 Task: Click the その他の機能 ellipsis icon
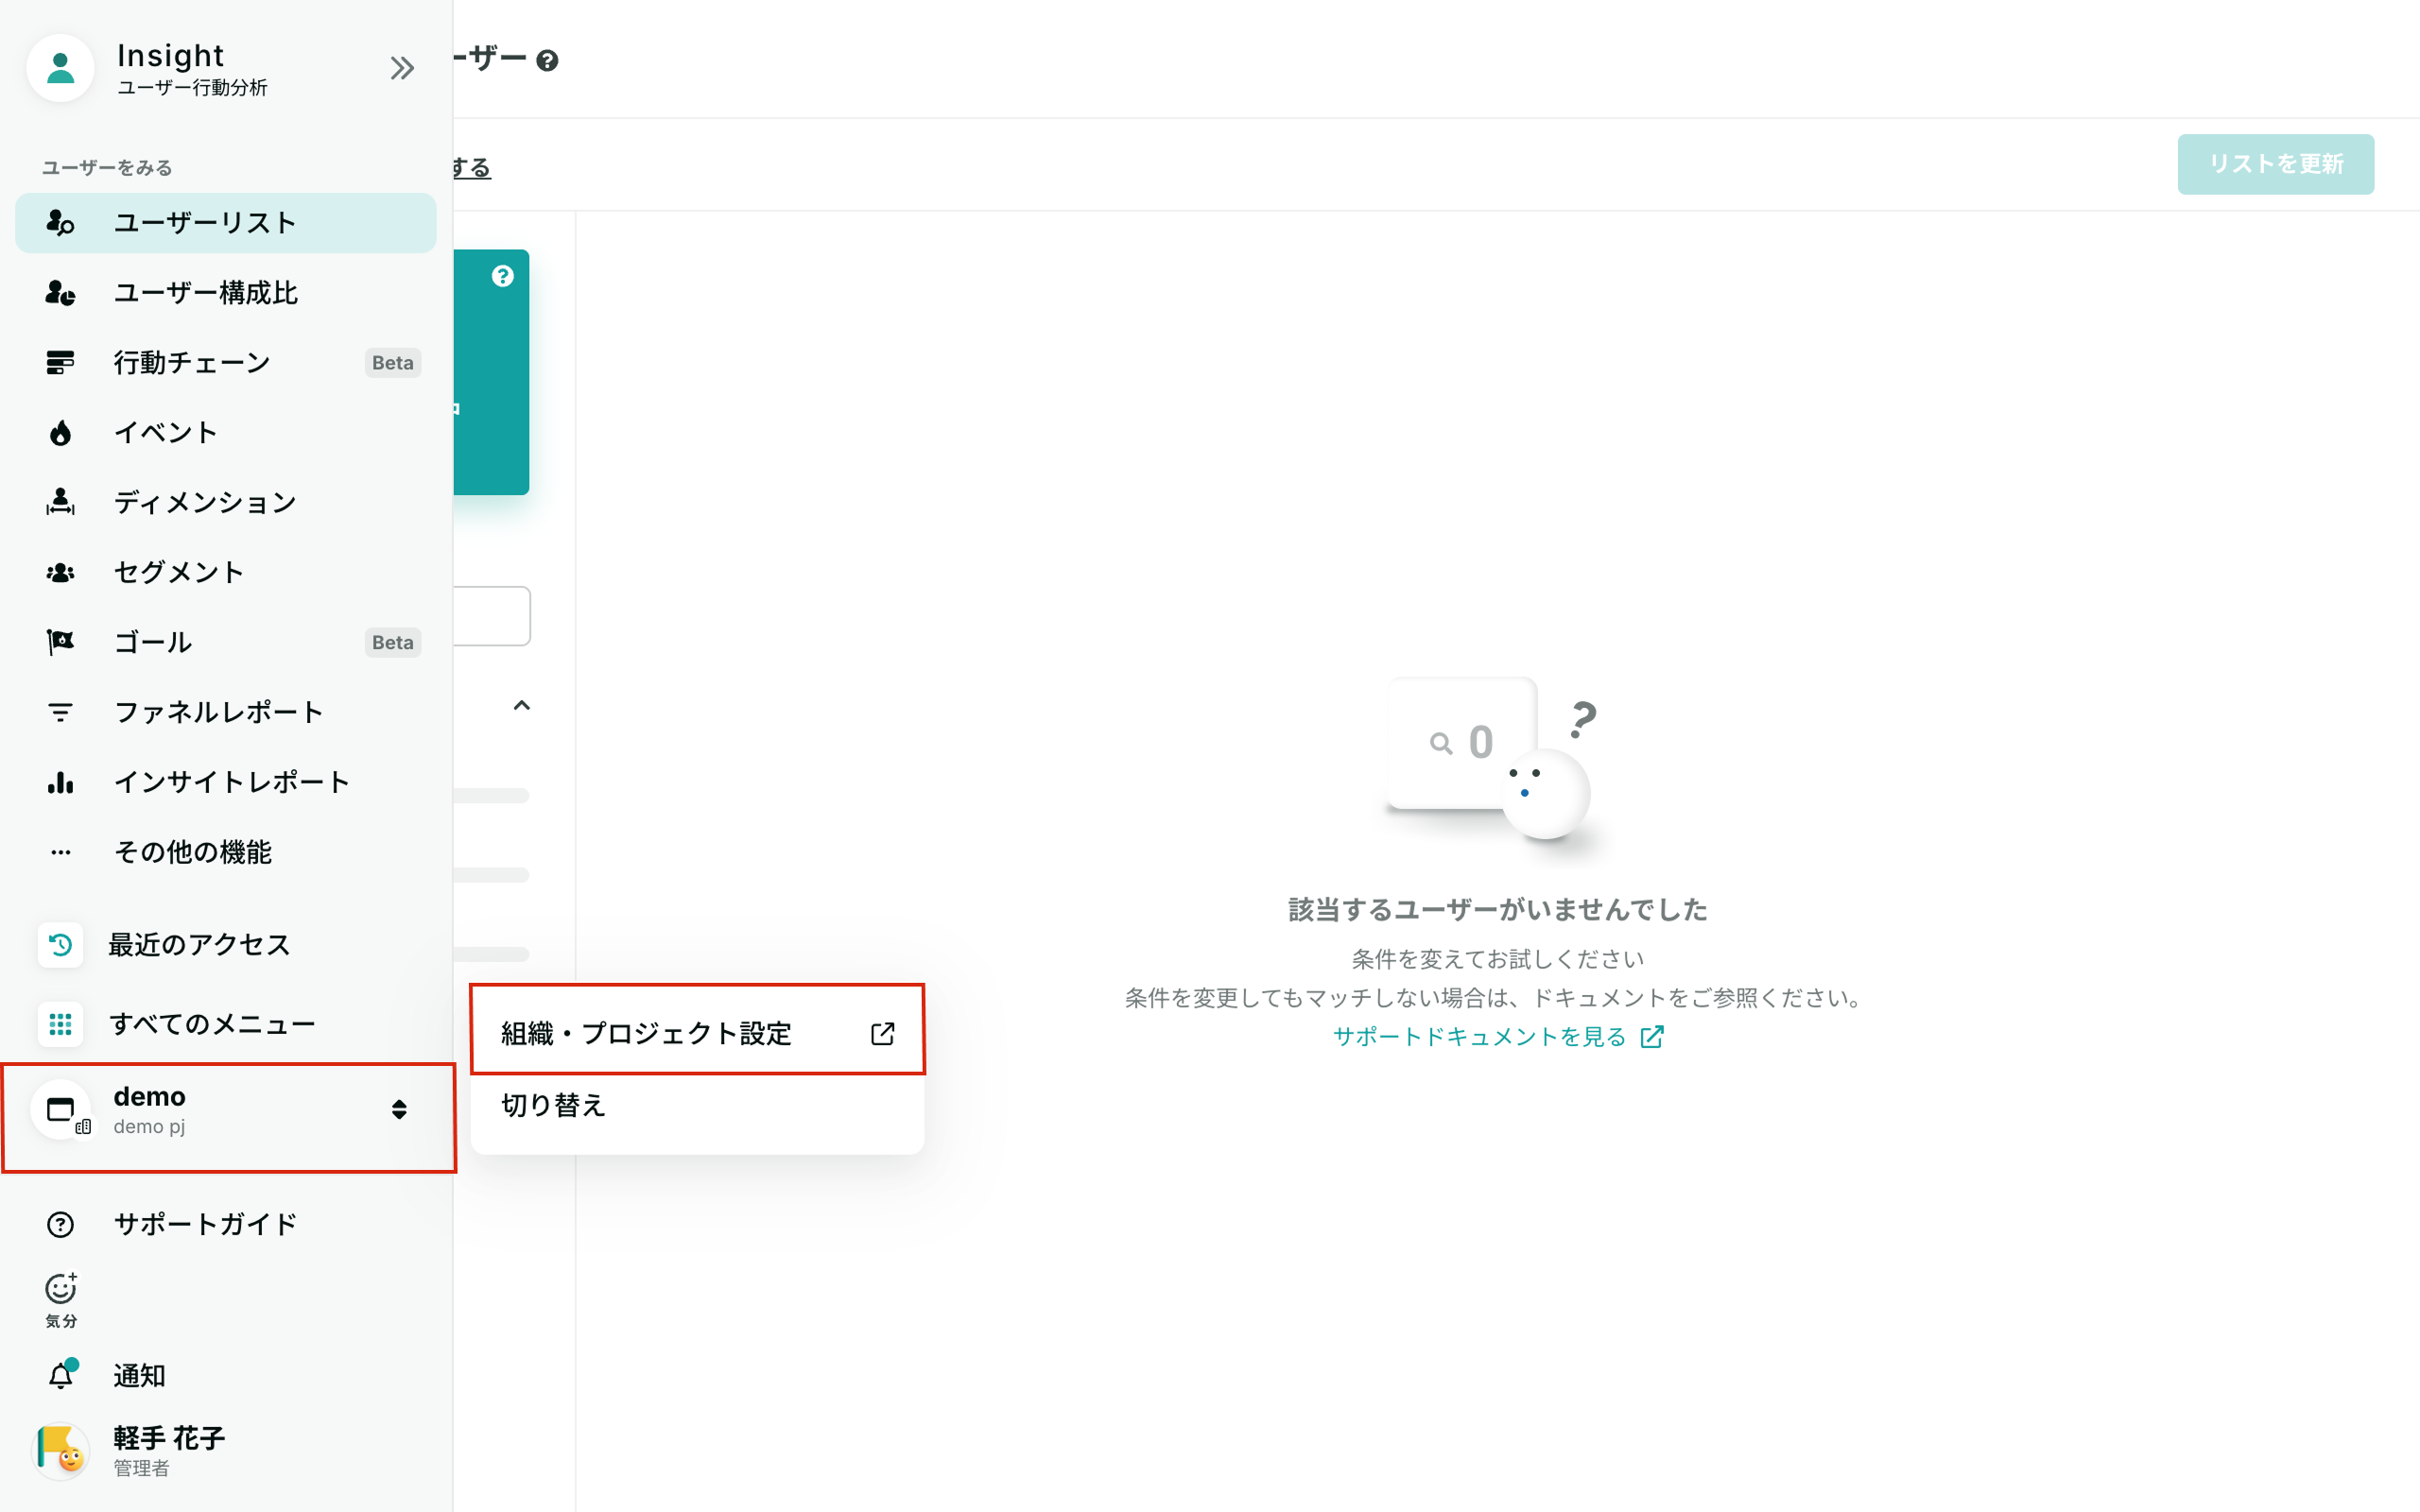pyautogui.click(x=60, y=852)
